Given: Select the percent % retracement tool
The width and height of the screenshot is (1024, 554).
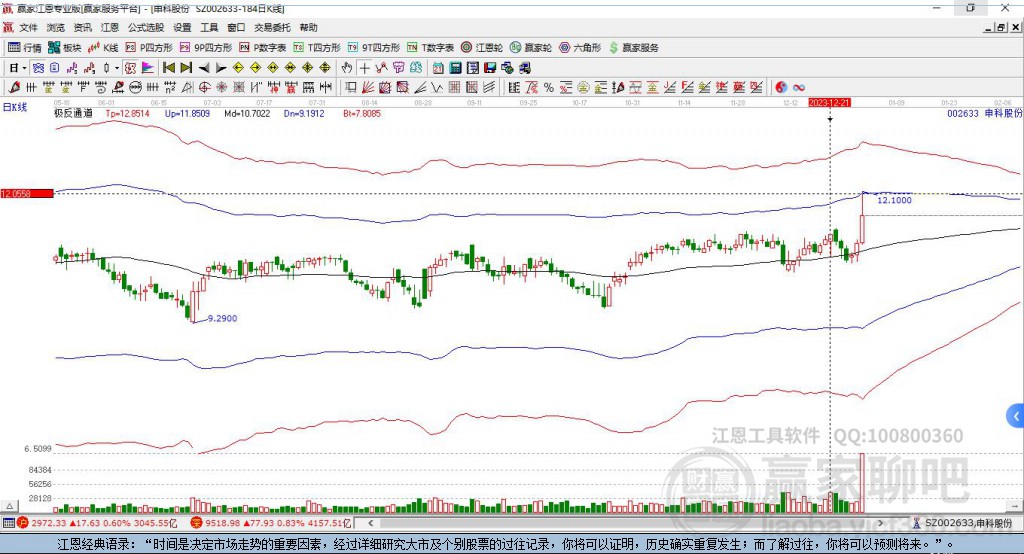Looking at the screenshot, I should (x=549, y=88).
